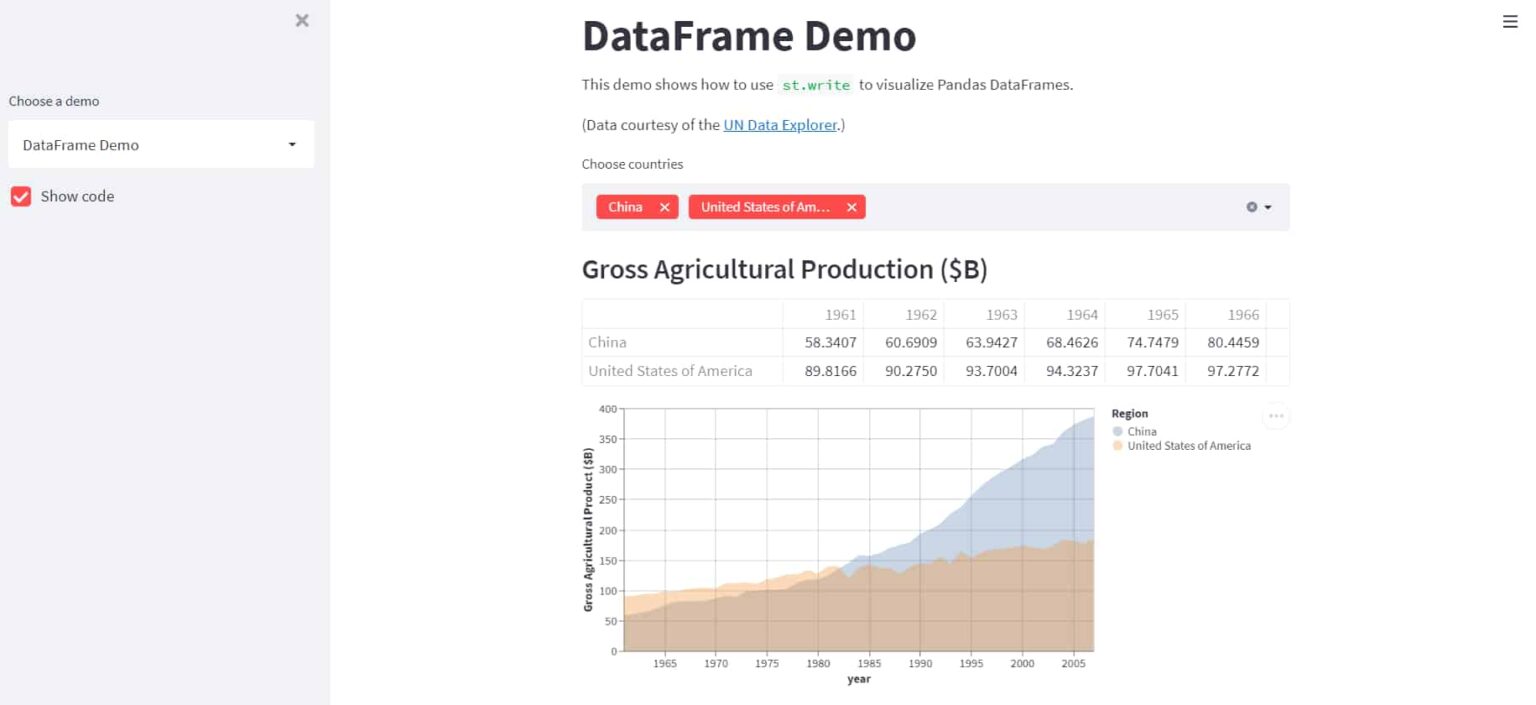Open the Choose a demo dropdown
This screenshot has width=1536, height=705.
(x=160, y=145)
